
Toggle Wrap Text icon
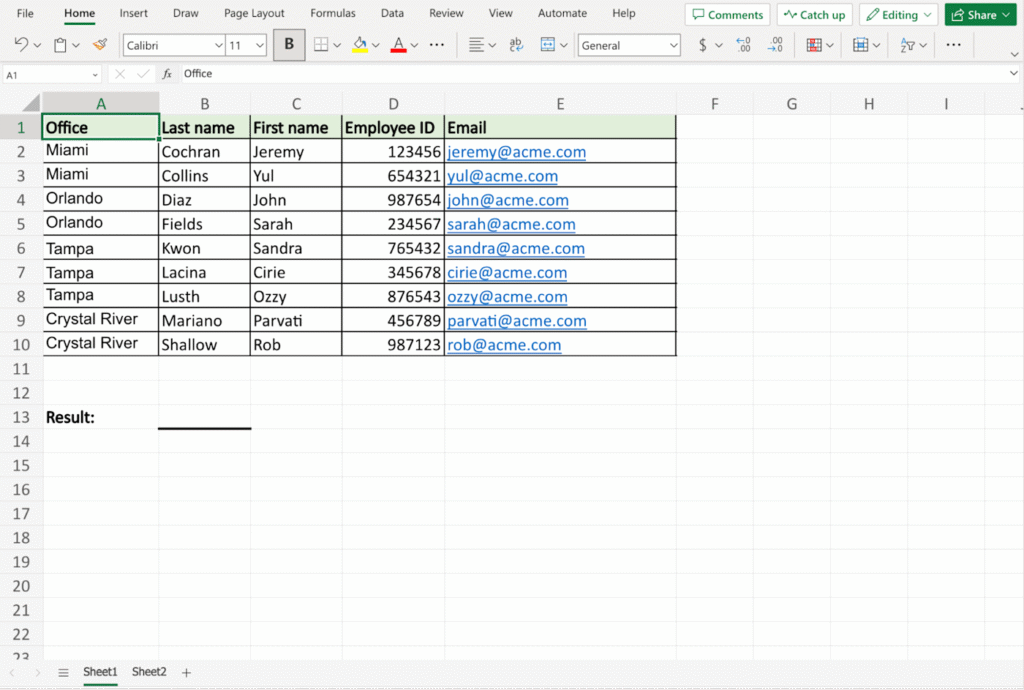(x=516, y=44)
